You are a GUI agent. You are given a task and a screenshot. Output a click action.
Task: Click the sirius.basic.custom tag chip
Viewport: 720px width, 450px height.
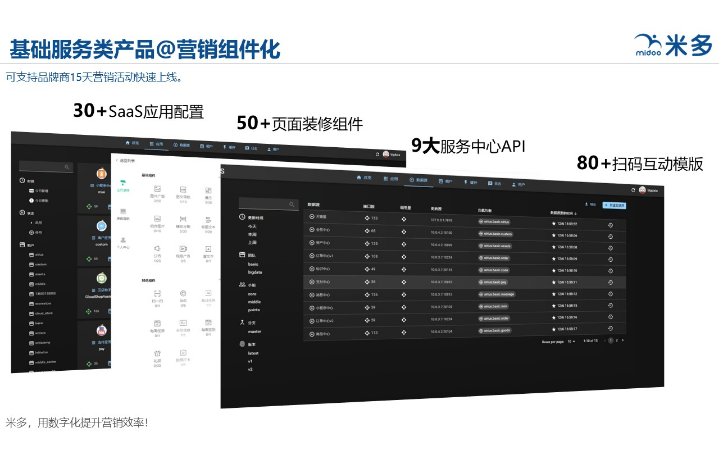(x=495, y=234)
